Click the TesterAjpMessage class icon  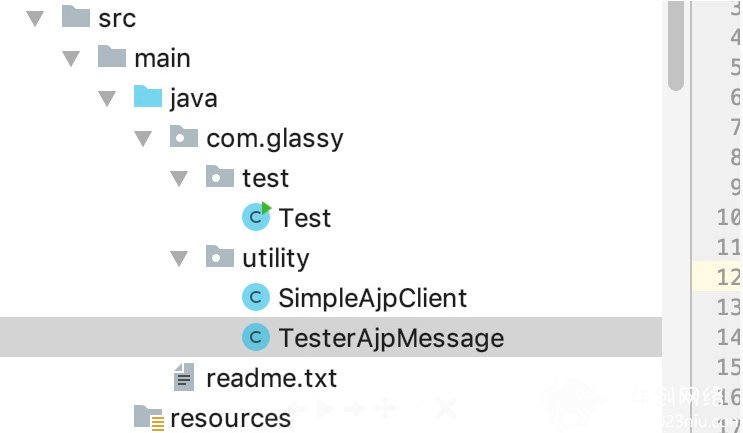pyautogui.click(x=256, y=337)
